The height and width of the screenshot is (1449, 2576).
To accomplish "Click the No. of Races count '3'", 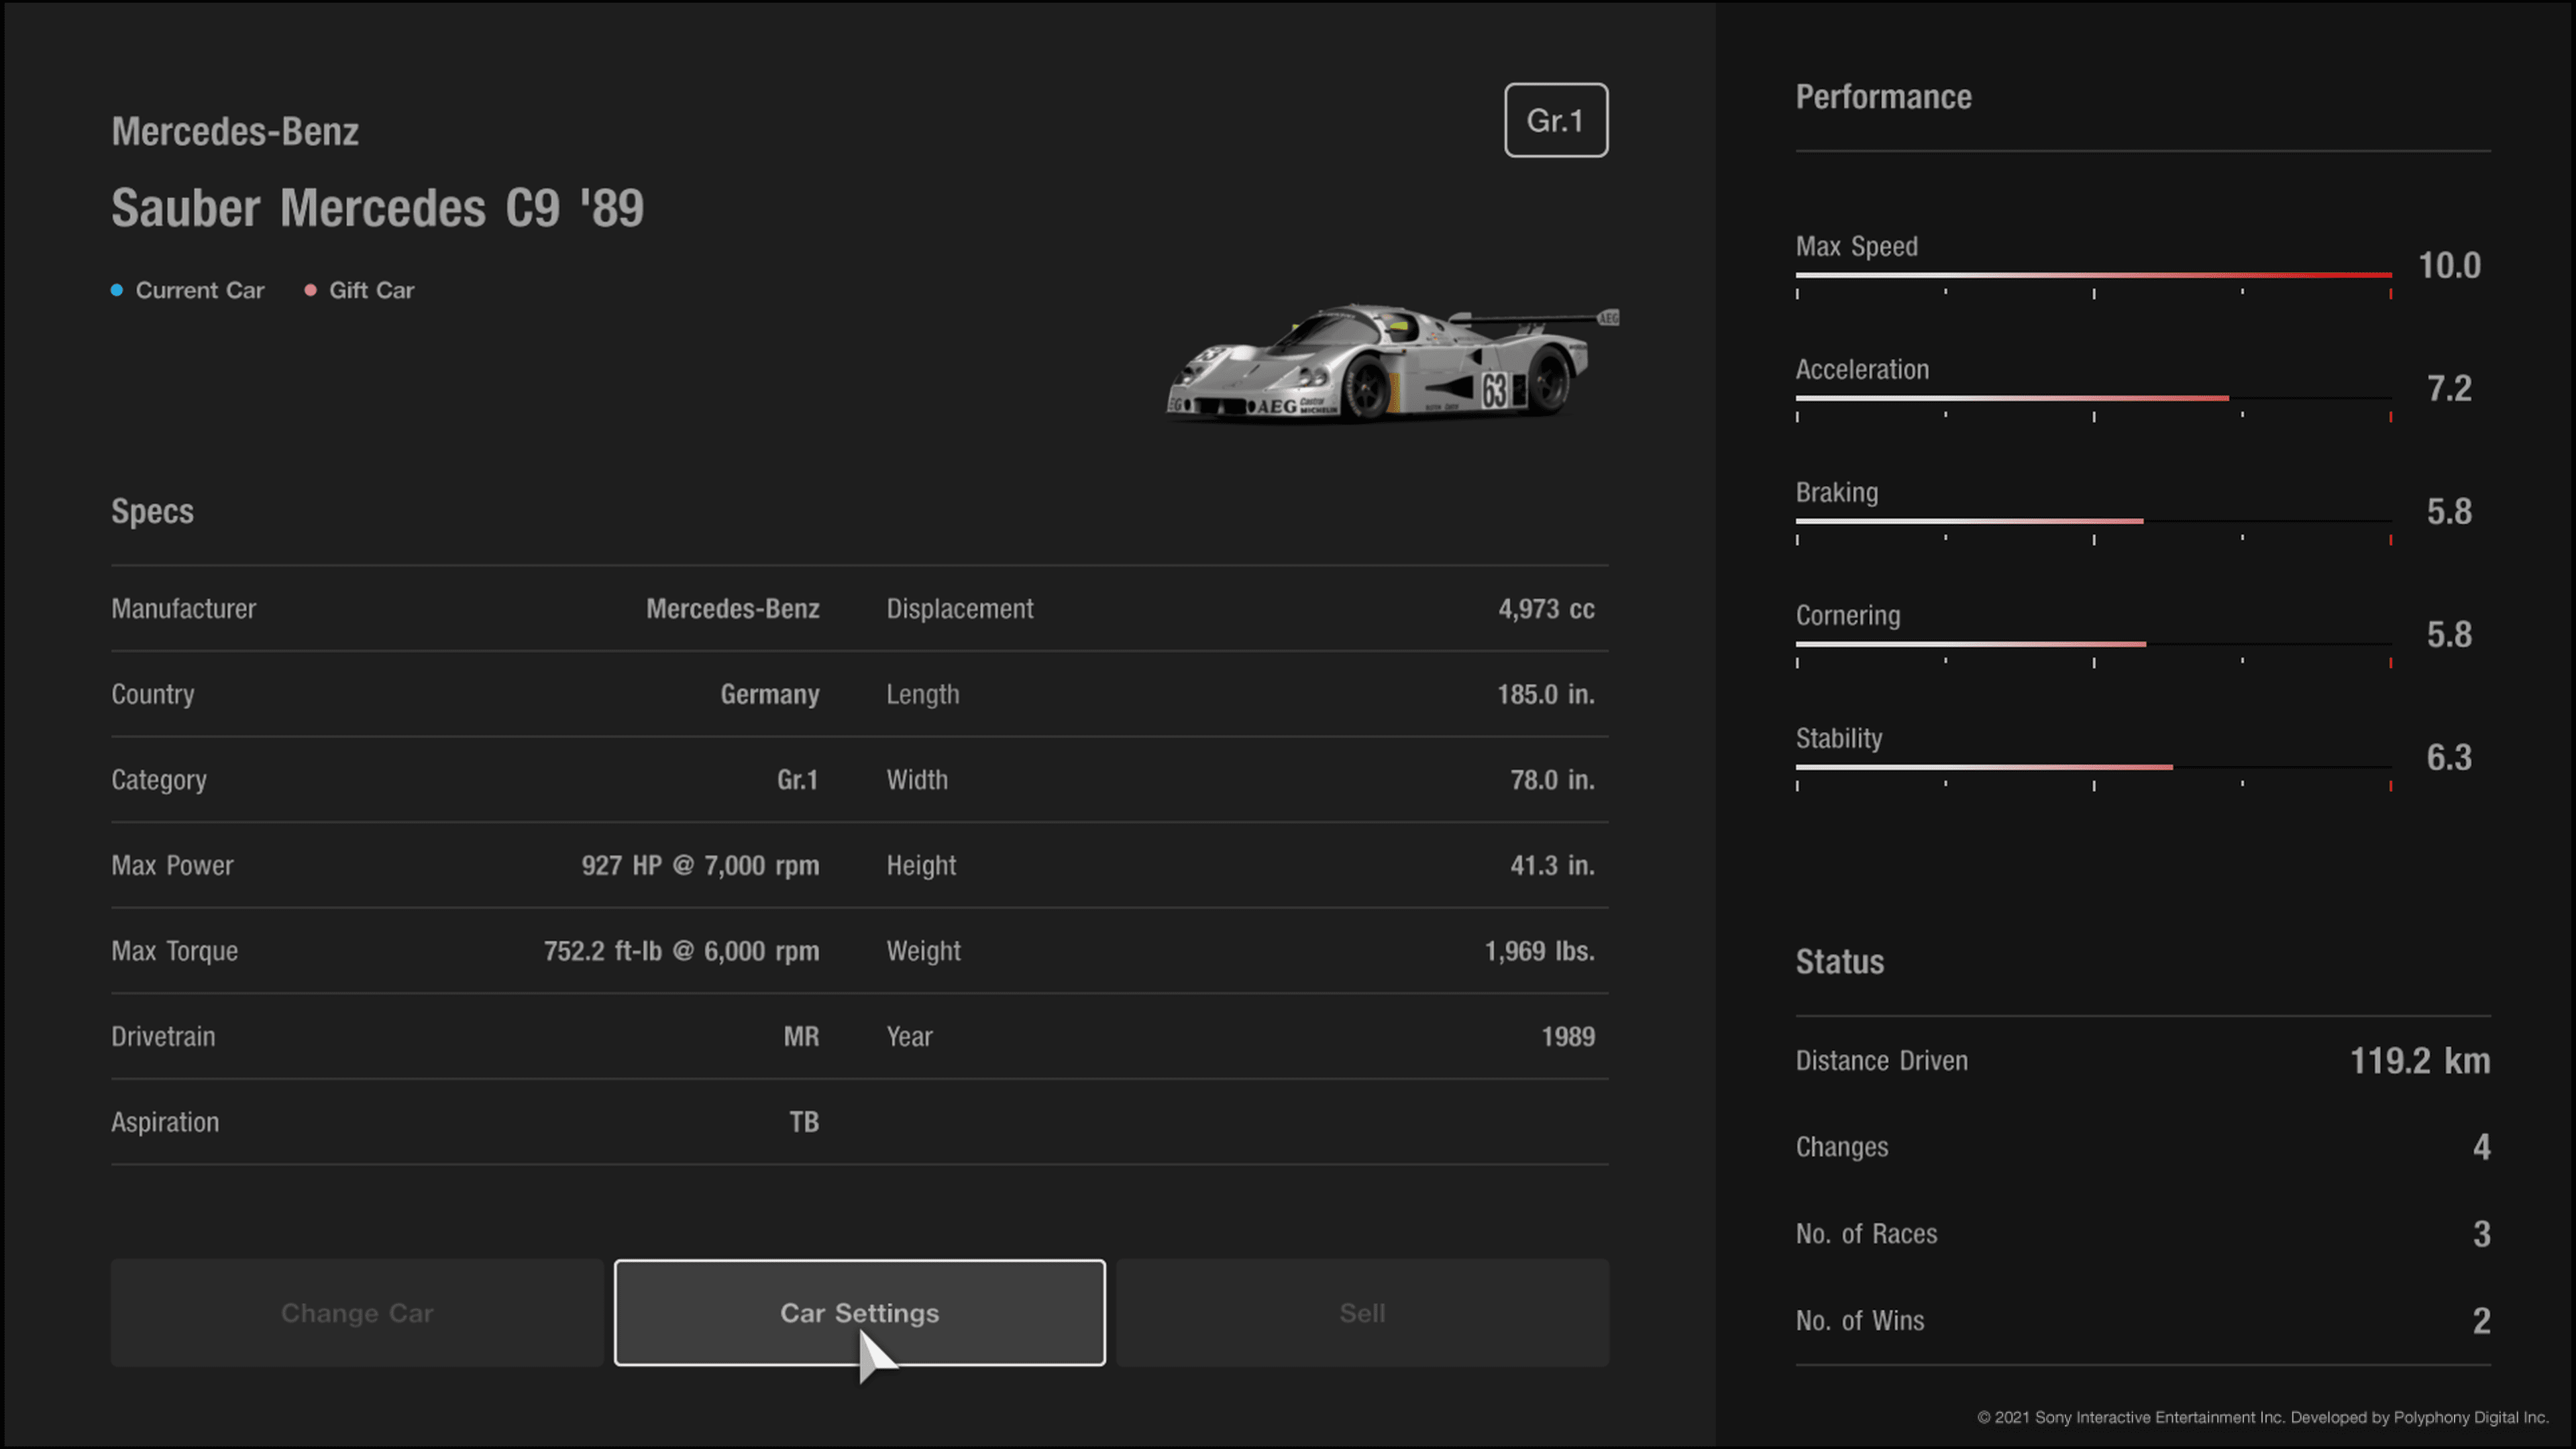I will click(2481, 1234).
